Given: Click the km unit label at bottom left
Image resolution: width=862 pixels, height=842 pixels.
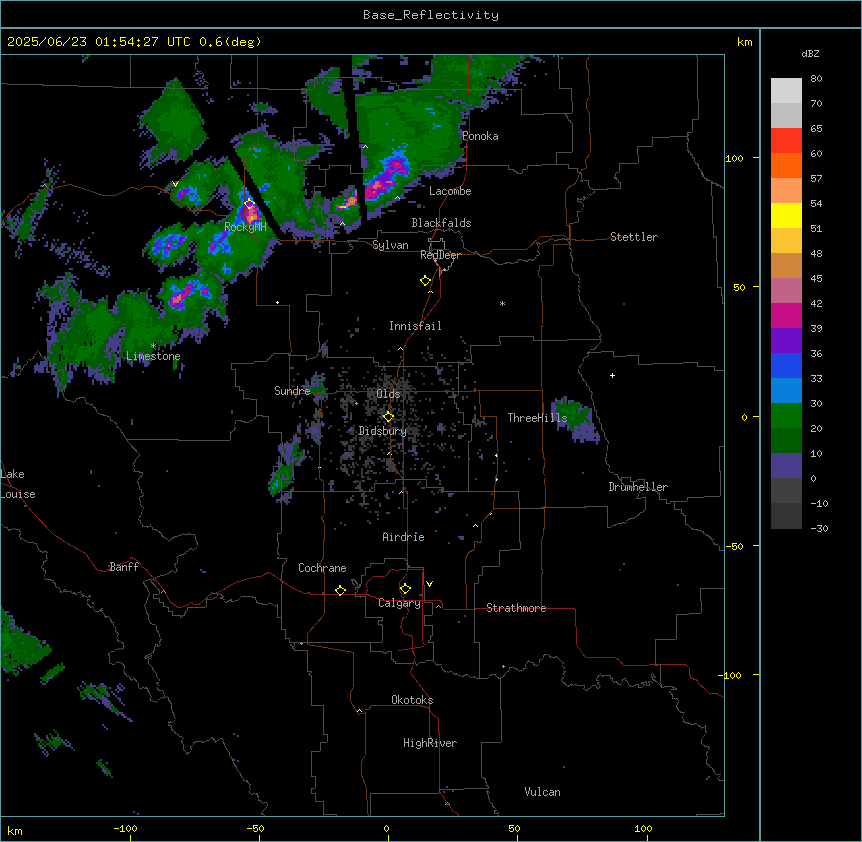Looking at the screenshot, I should (15, 830).
